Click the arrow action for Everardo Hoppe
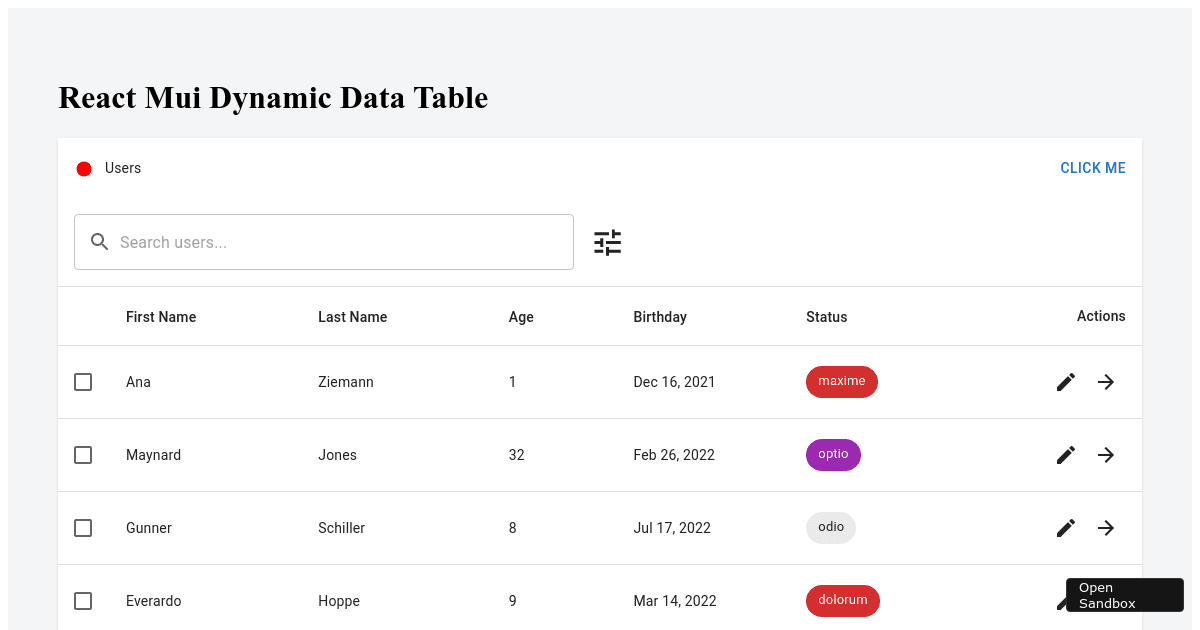Viewport: 1200px width, 630px height. [x=1105, y=600]
